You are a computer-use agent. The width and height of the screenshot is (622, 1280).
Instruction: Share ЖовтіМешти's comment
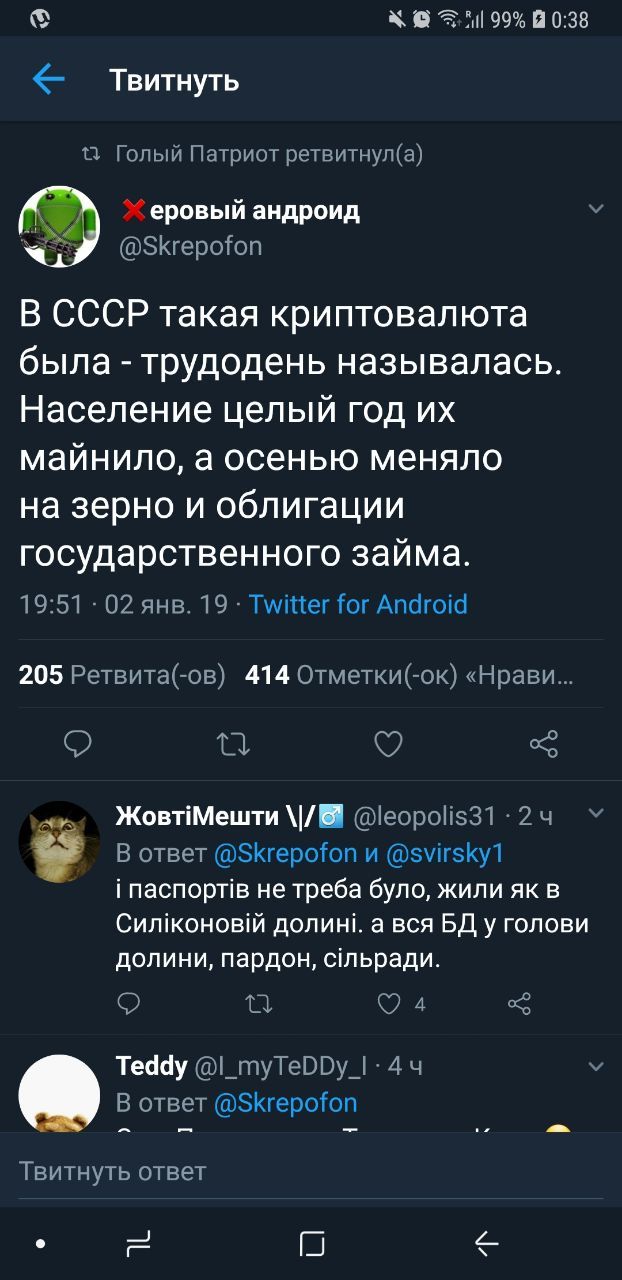pyautogui.click(x=519, y=1004)
